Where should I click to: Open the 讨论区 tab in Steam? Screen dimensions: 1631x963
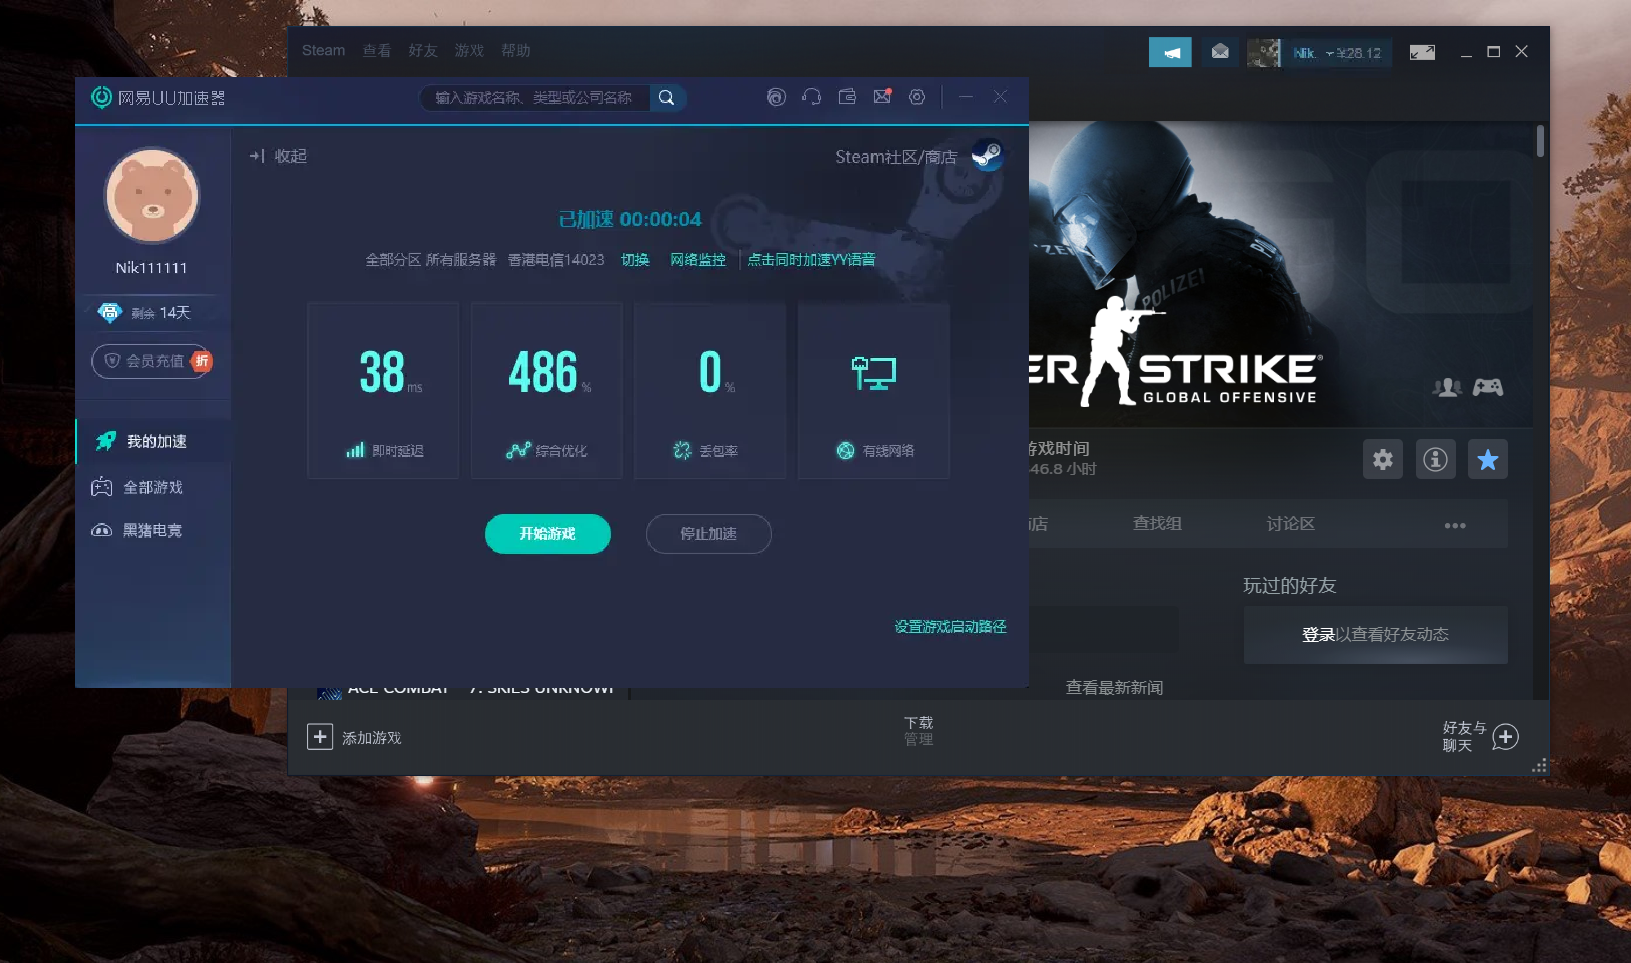tap(1291, 524)
